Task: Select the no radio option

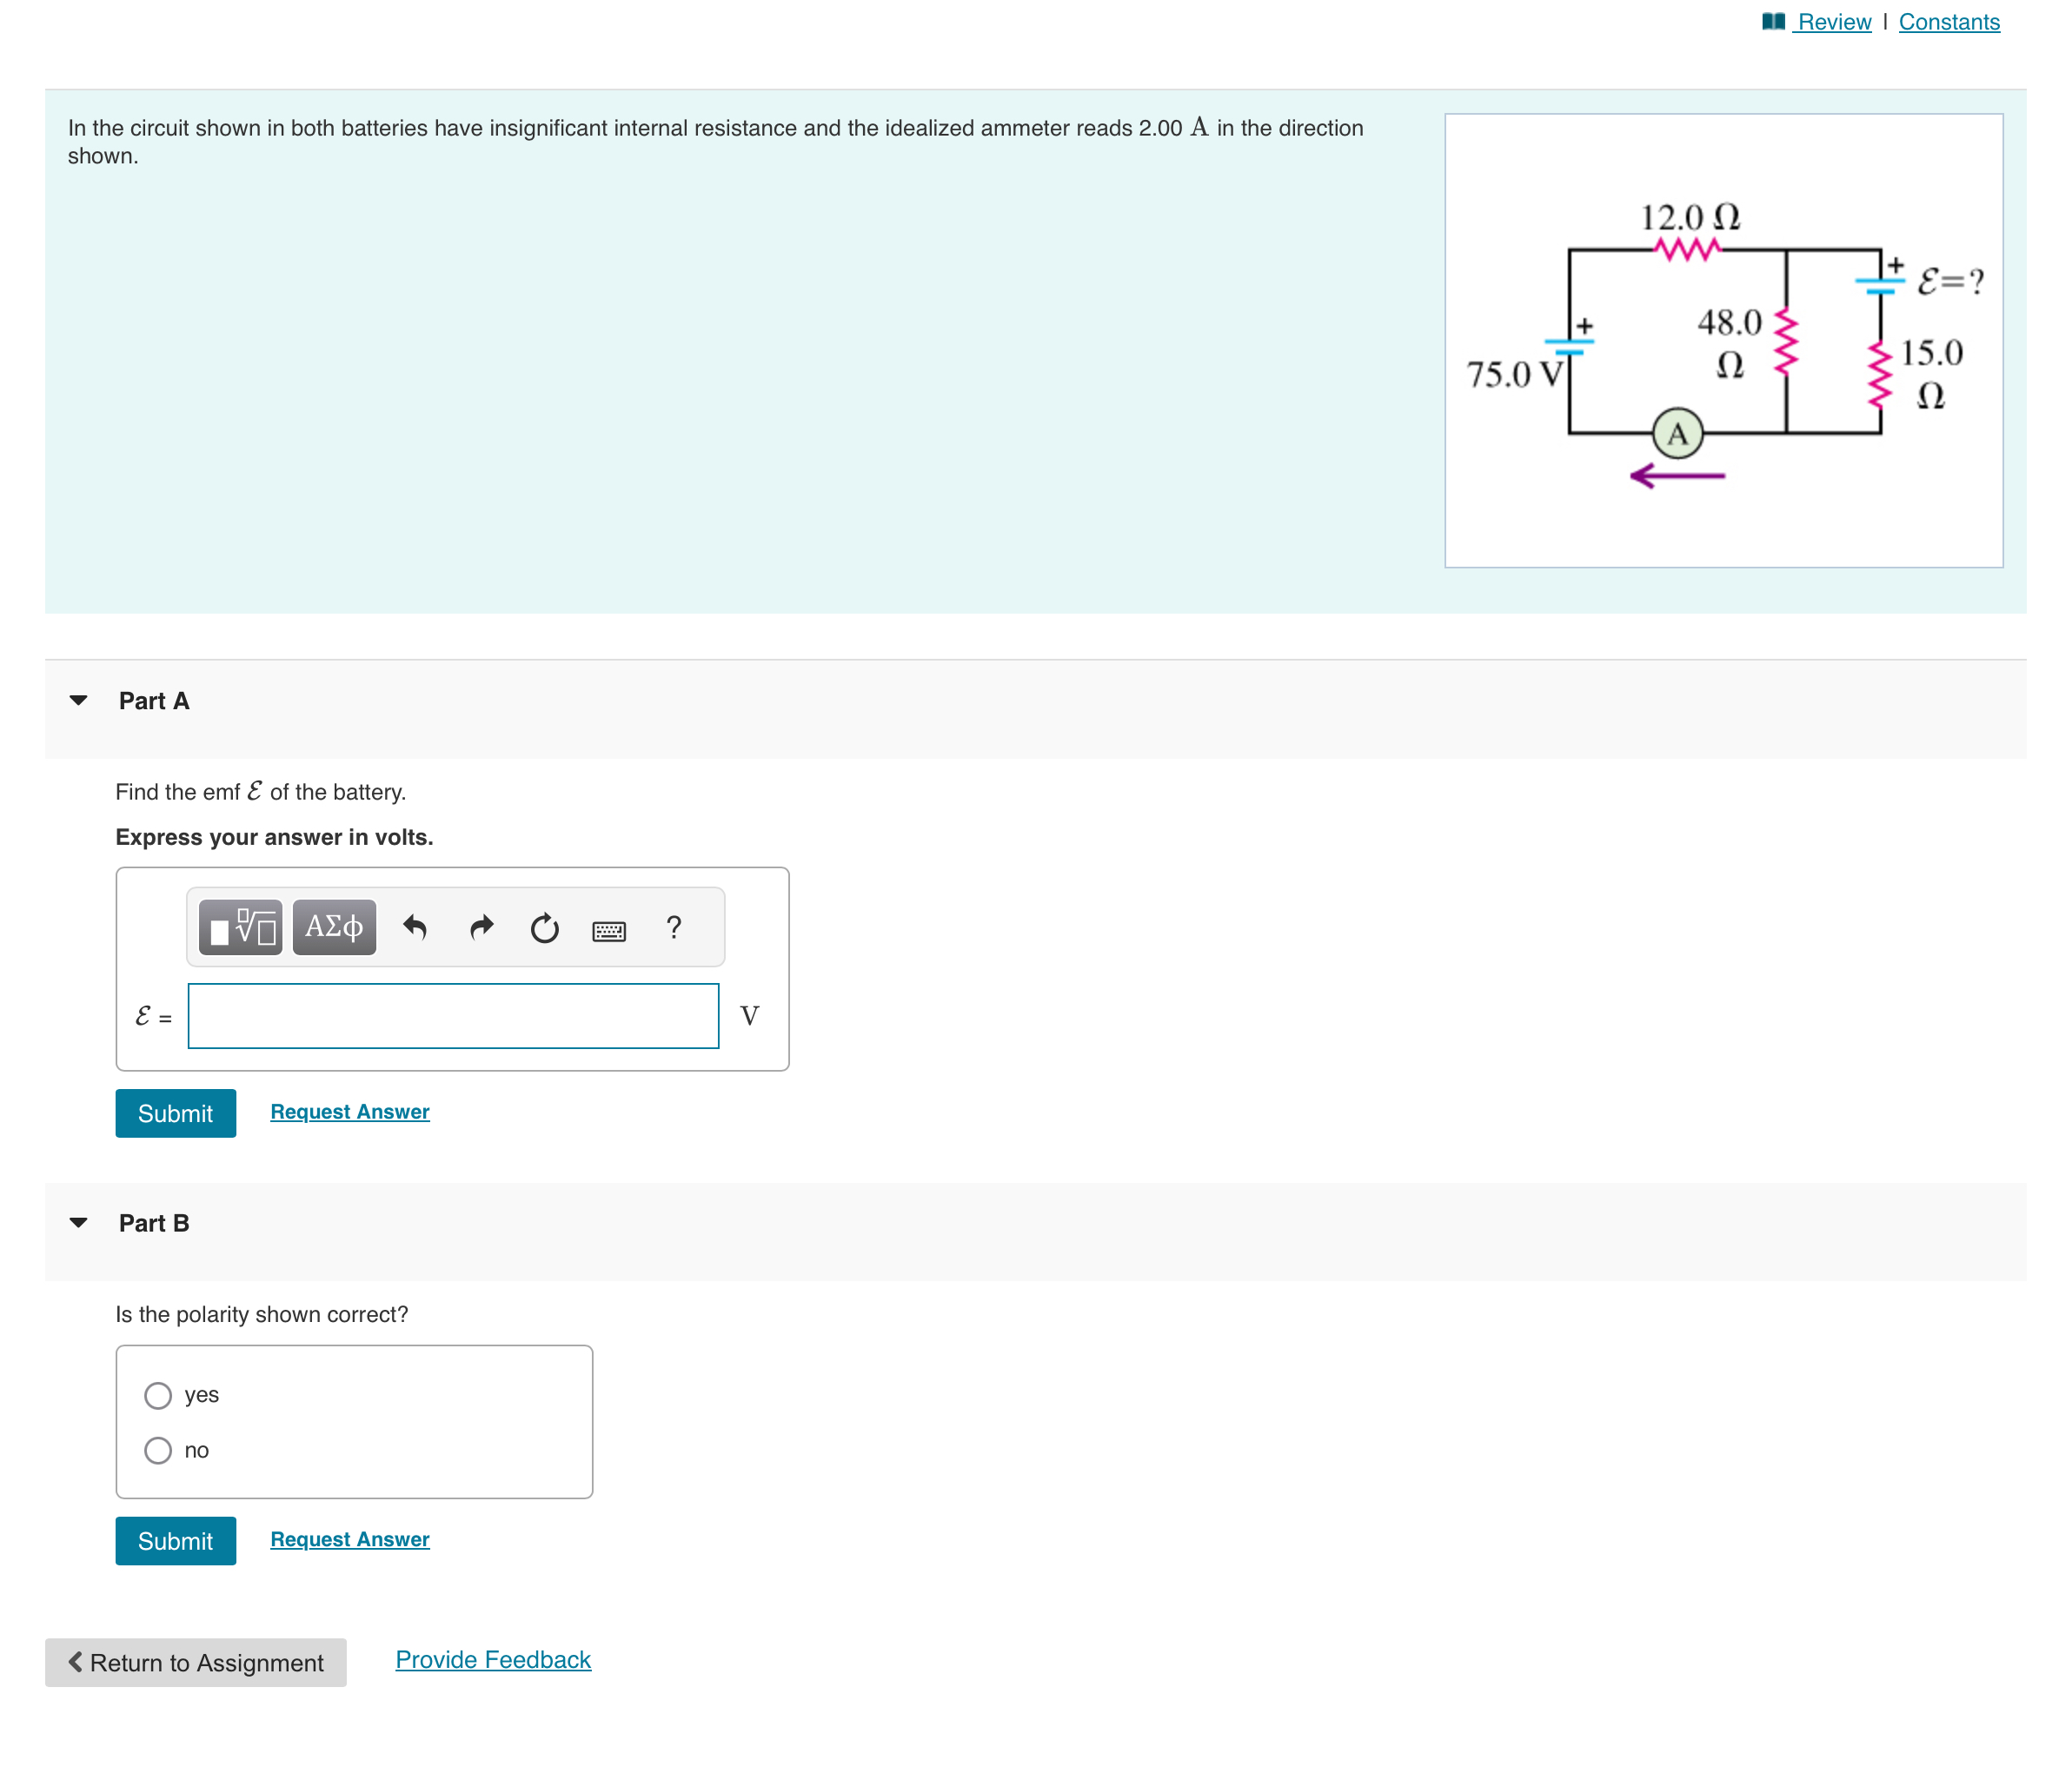Action: (158, 1450)
